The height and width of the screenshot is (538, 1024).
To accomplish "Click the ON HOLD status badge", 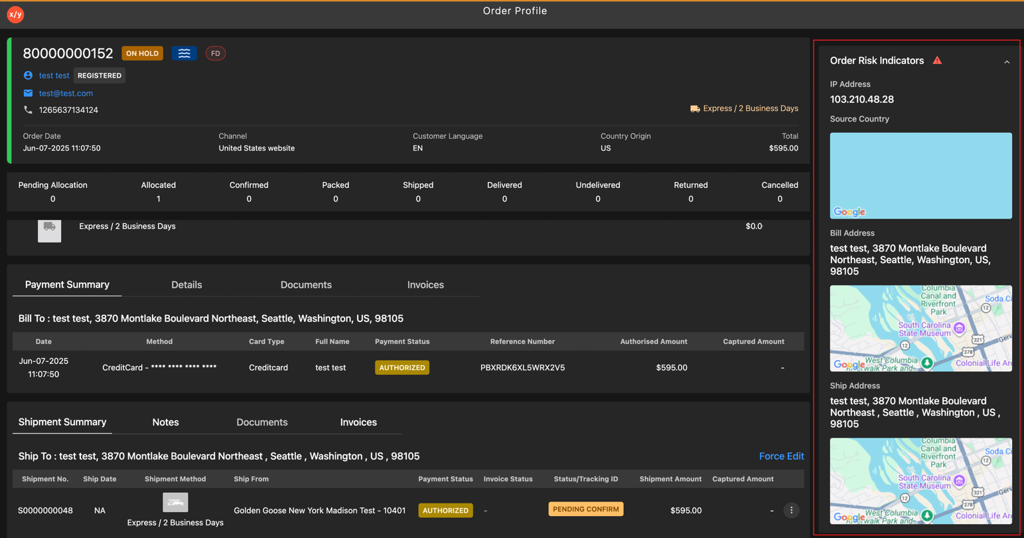I will 142,54.
